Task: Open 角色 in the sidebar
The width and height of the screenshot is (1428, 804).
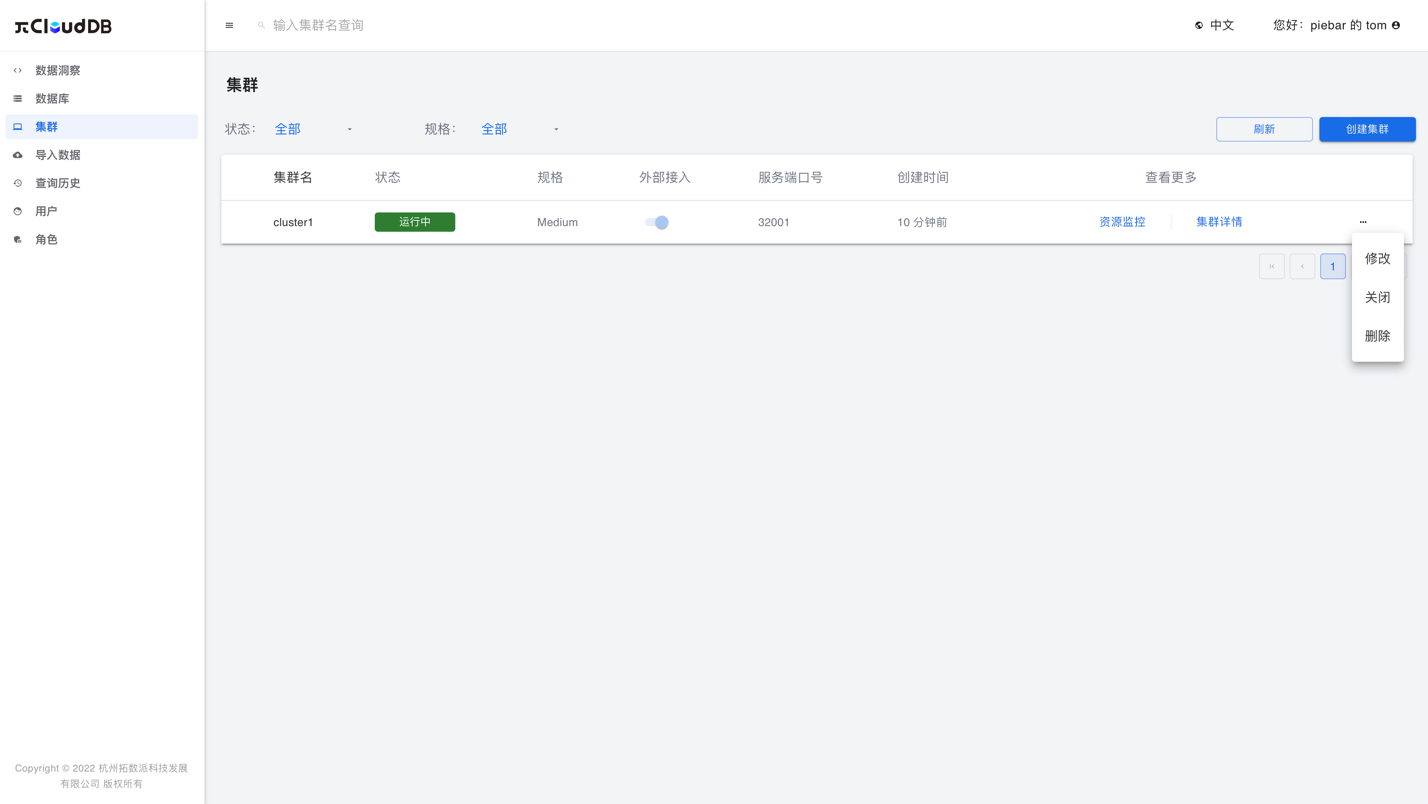Action: tap(102, 239)
